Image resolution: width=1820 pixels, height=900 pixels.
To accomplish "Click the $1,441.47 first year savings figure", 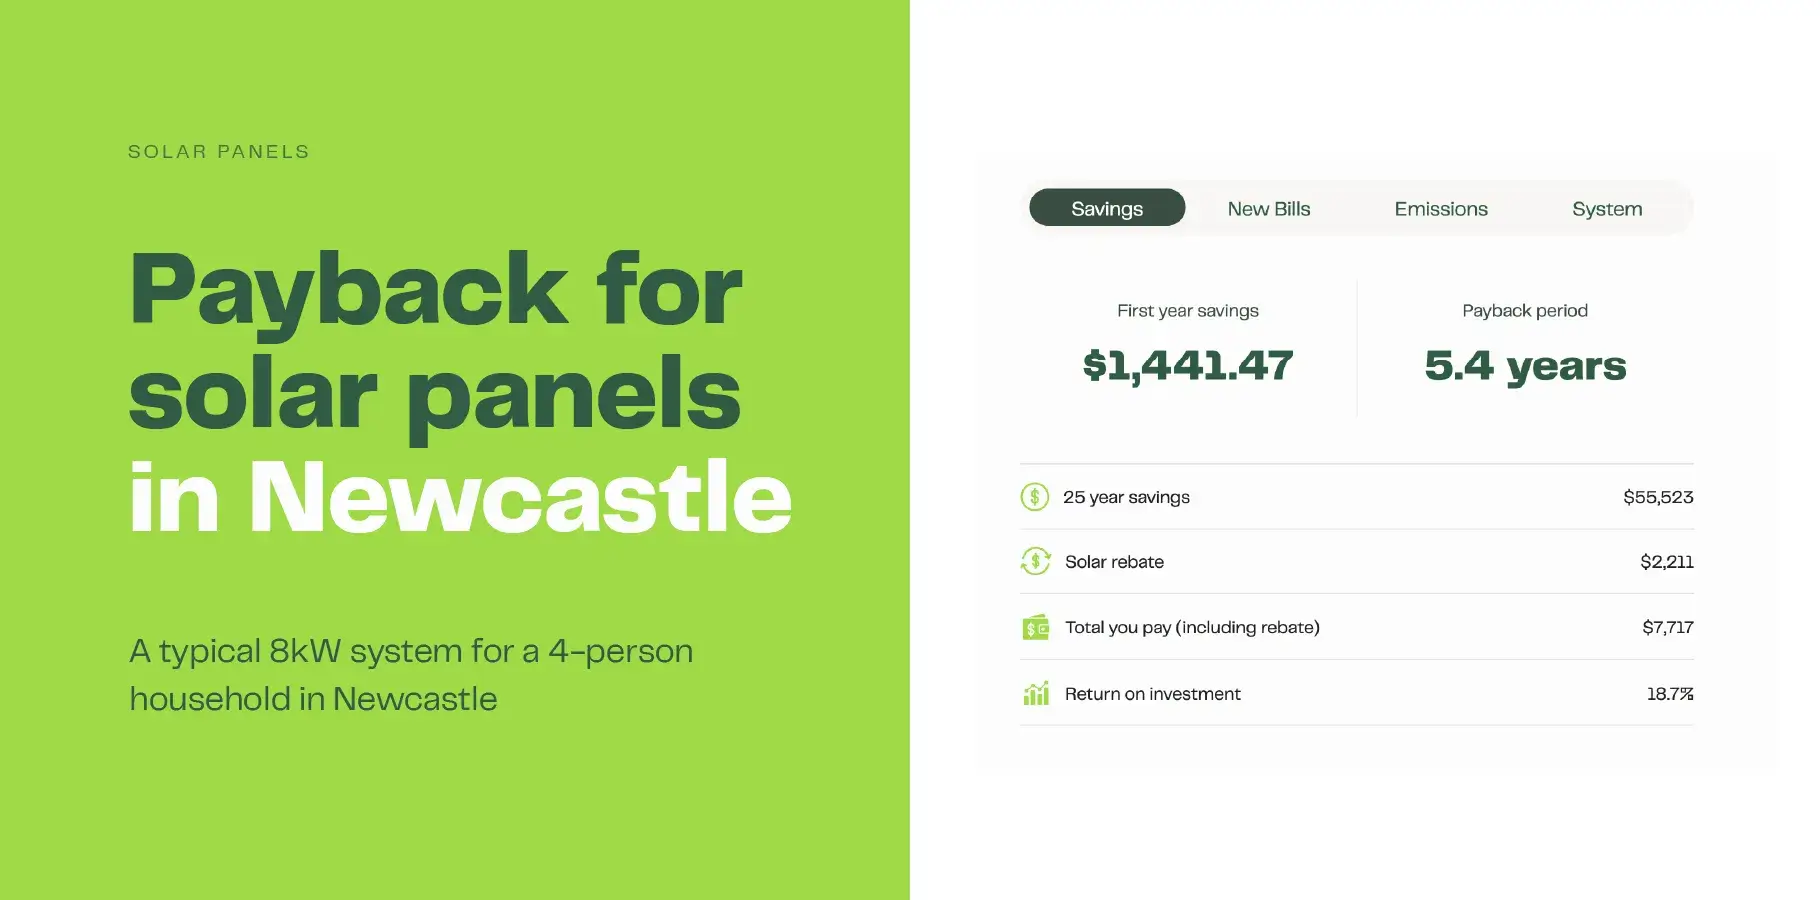I will (1187, 366).
